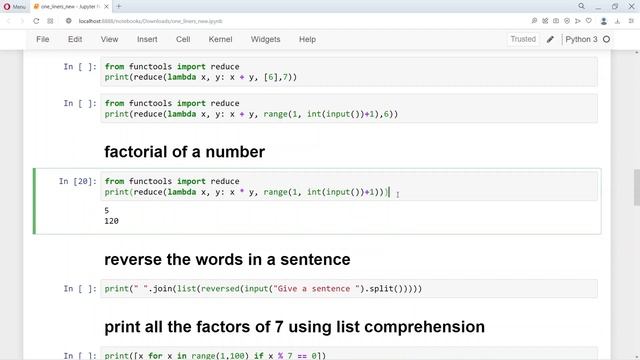Click the page vertical scrollbar thumb

coord(637,188)
